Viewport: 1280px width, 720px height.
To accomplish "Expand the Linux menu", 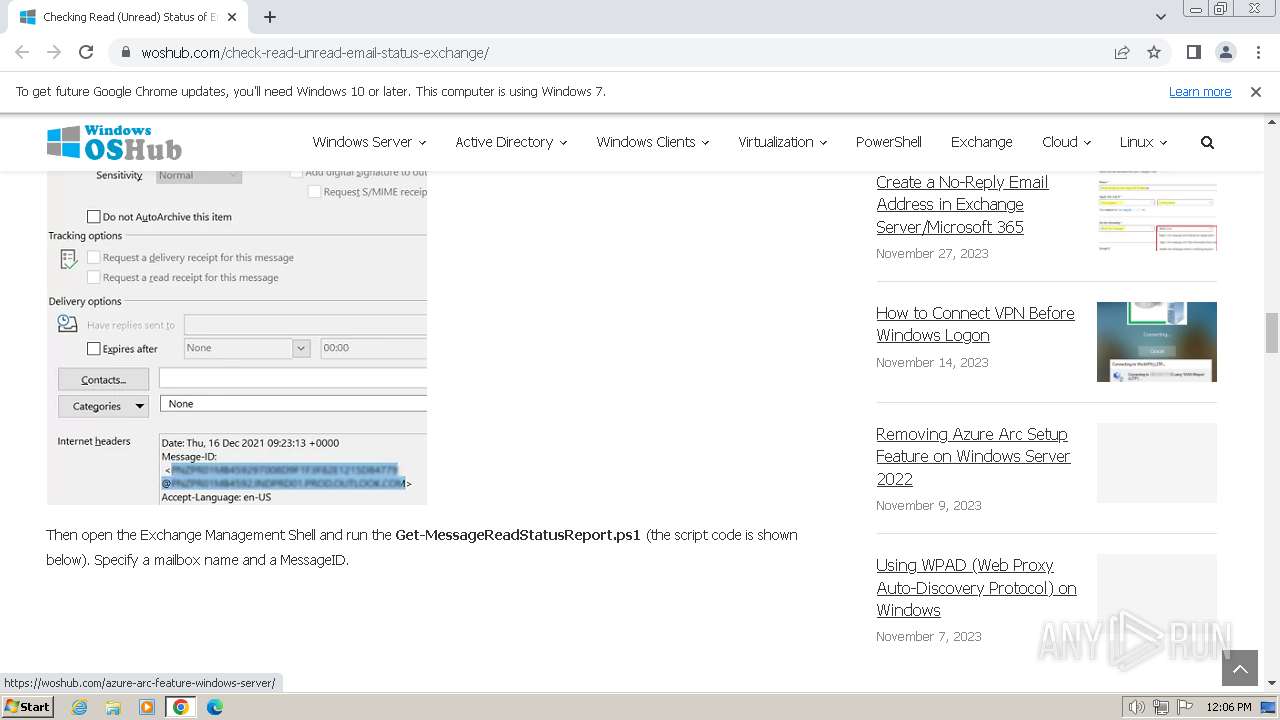I will pos(1143,142).
